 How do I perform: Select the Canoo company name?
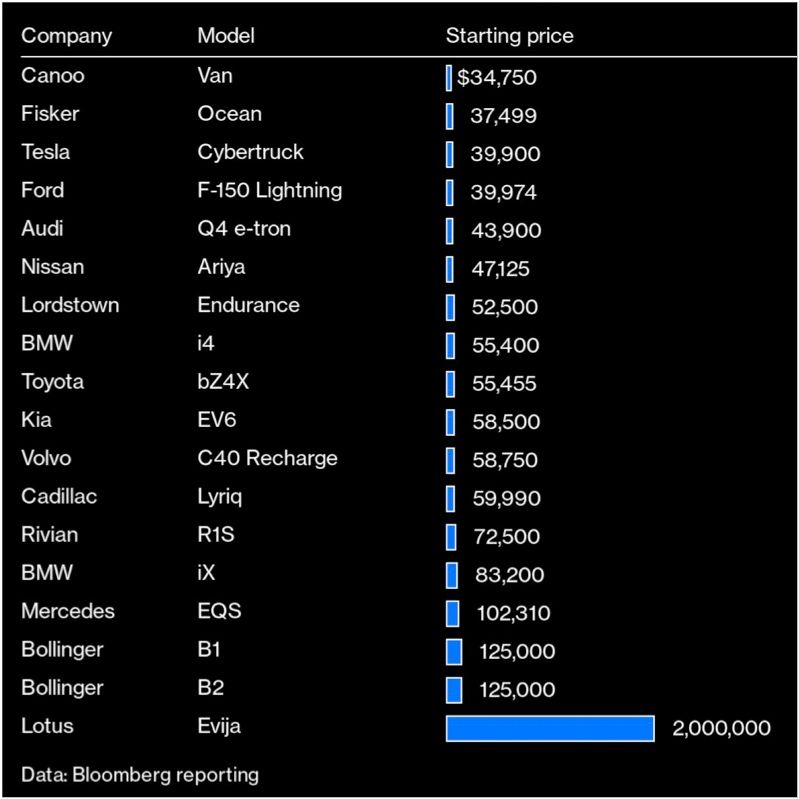click(53, 76)
